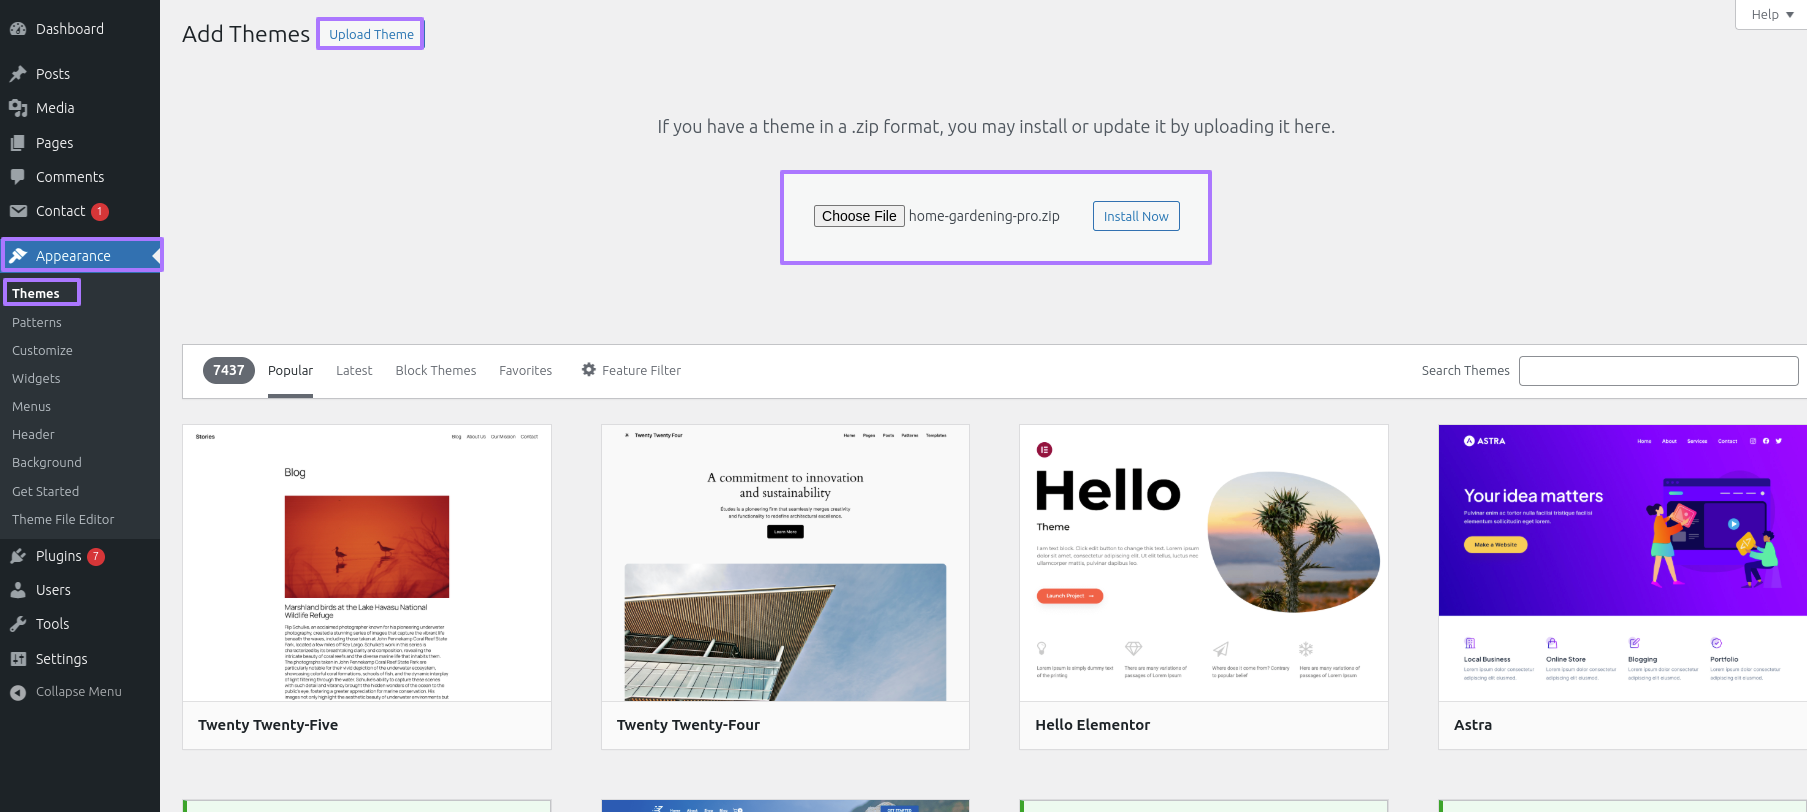Image resolution: width=1807 pixels, height=812 pixels.
Task: Click the Search Themes input field
Action: pos(1658,371)
